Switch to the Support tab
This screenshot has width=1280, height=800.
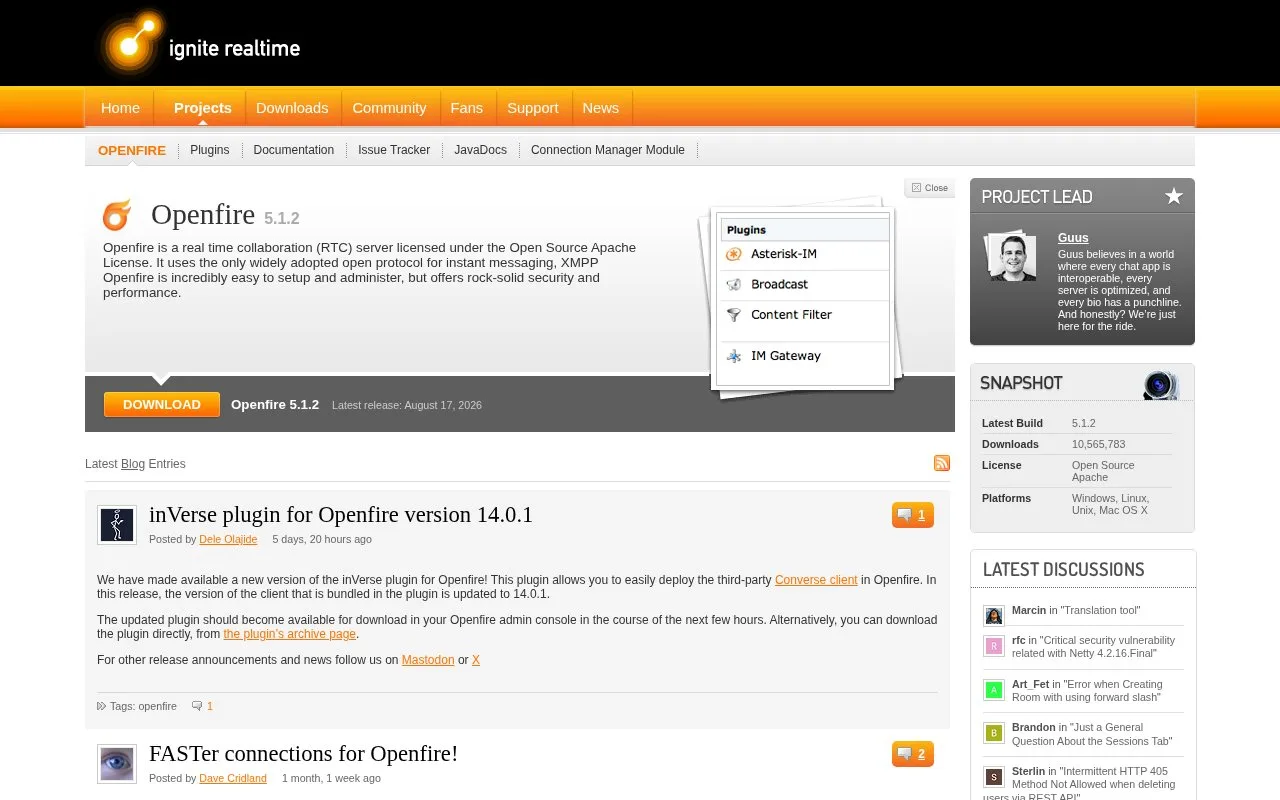(533, 108)
